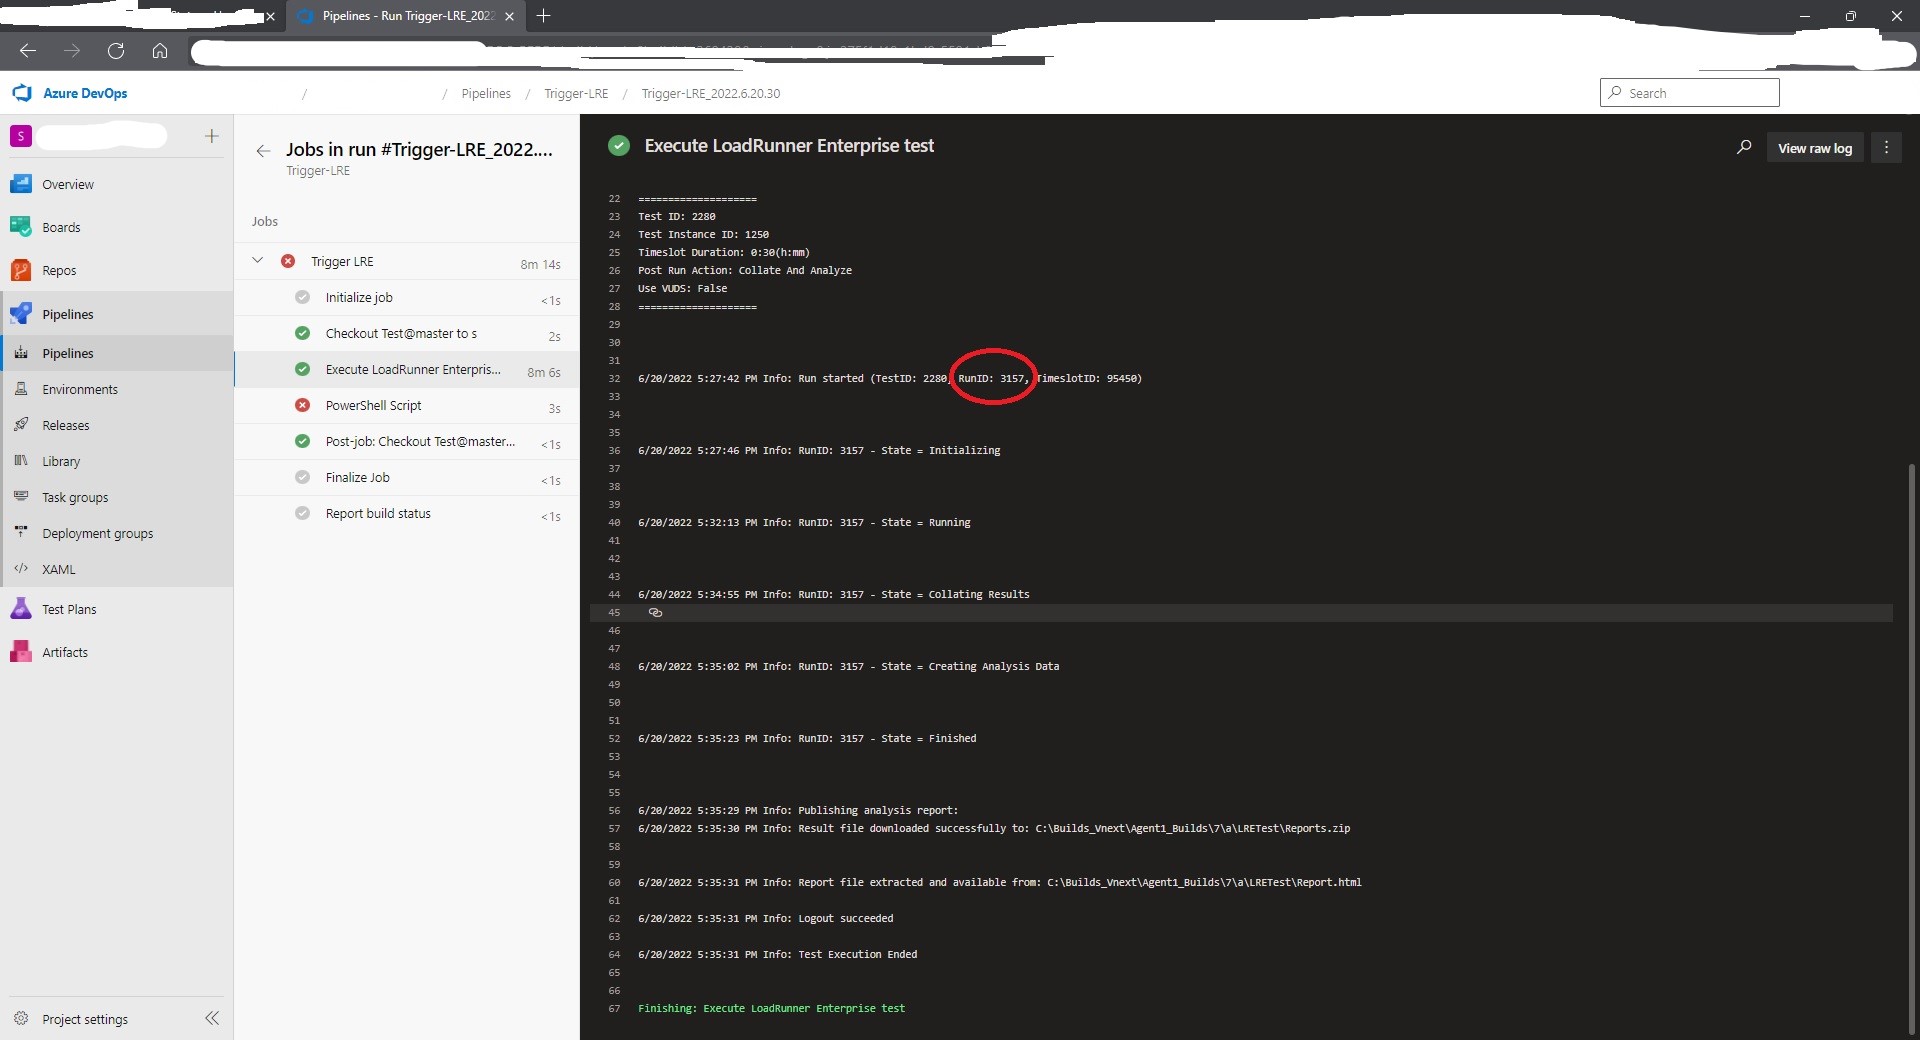Click the failed icon beside PowerShell Script
Screen dimensions: 1920x1040
pyautogui.click(x=302, y=405)
